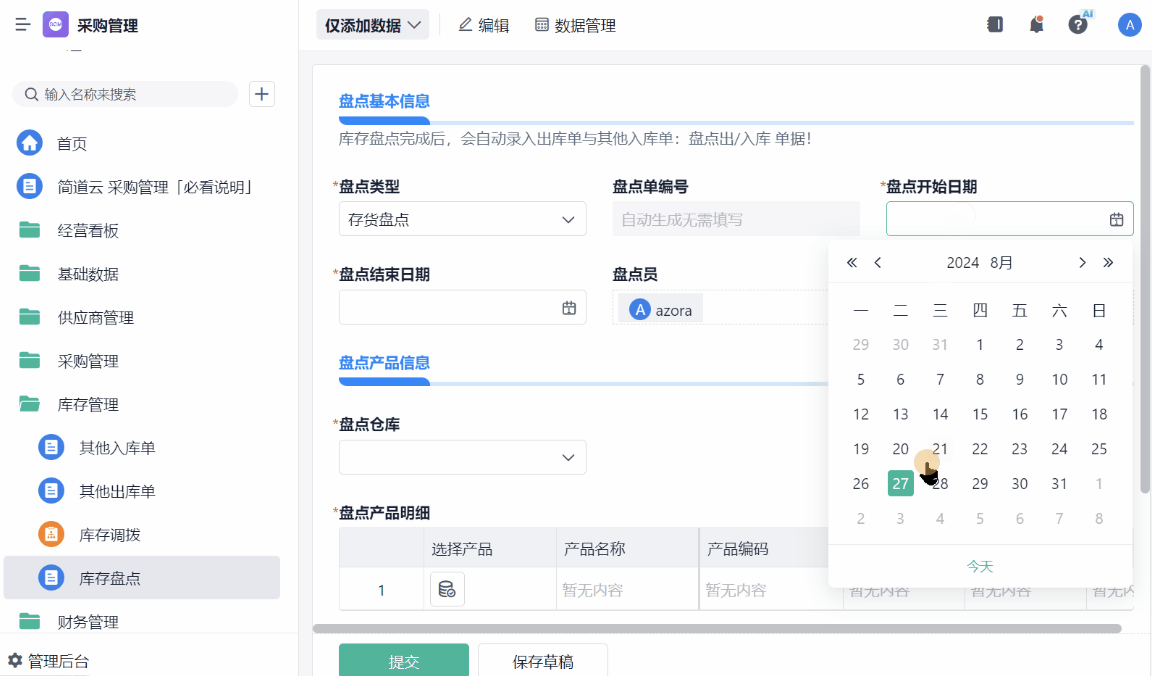Focus the sidebar 输入名称来搜索 box
Screen dimensions: 1152x676
(125, 94)
